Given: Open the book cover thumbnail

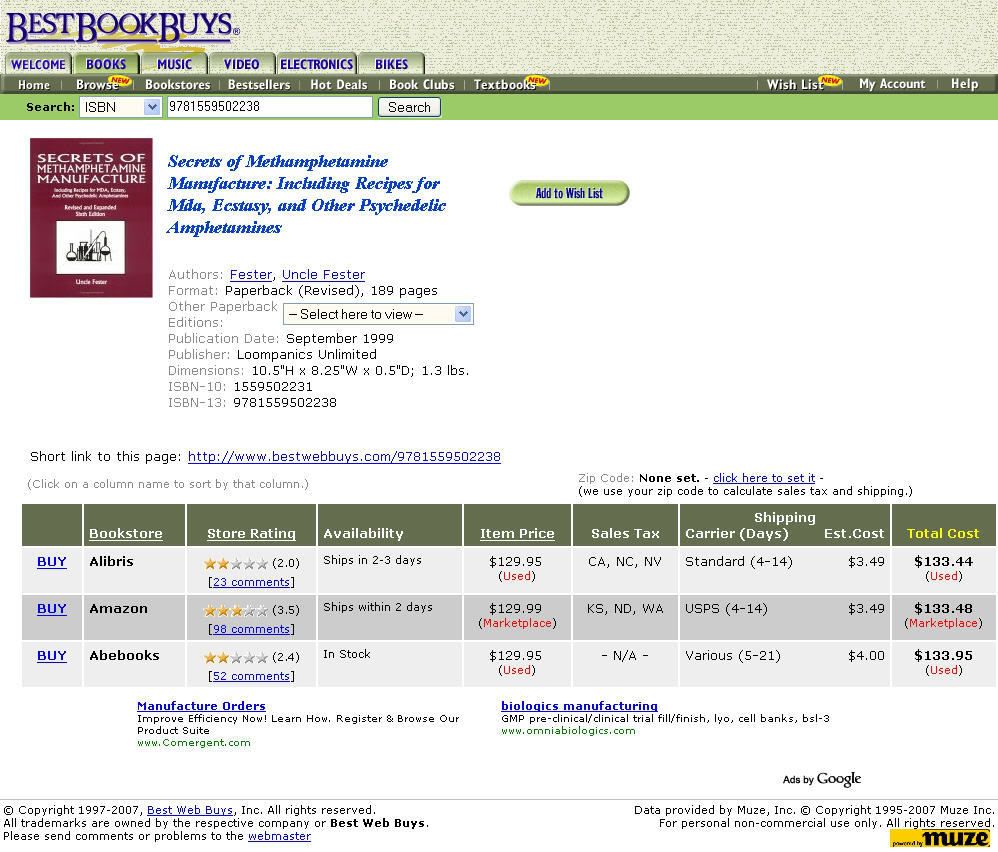Looking at the screenshot, I should point(91,218).
